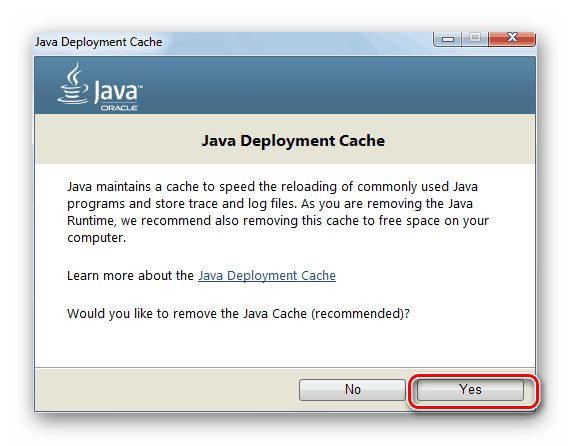Viewport: 570px width, 446px height.
Task: Minimize the Java Deployment Cache dialog
Action: [x=448, y=38]
